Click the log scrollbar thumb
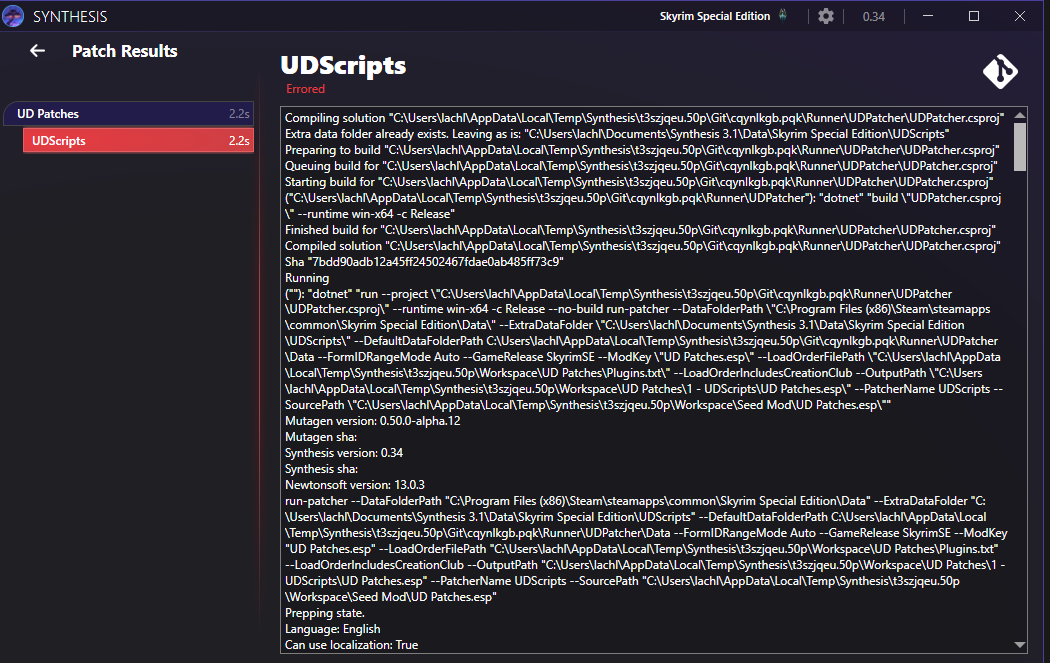Screen dimensions: 1050x663 coord(1020,147)
